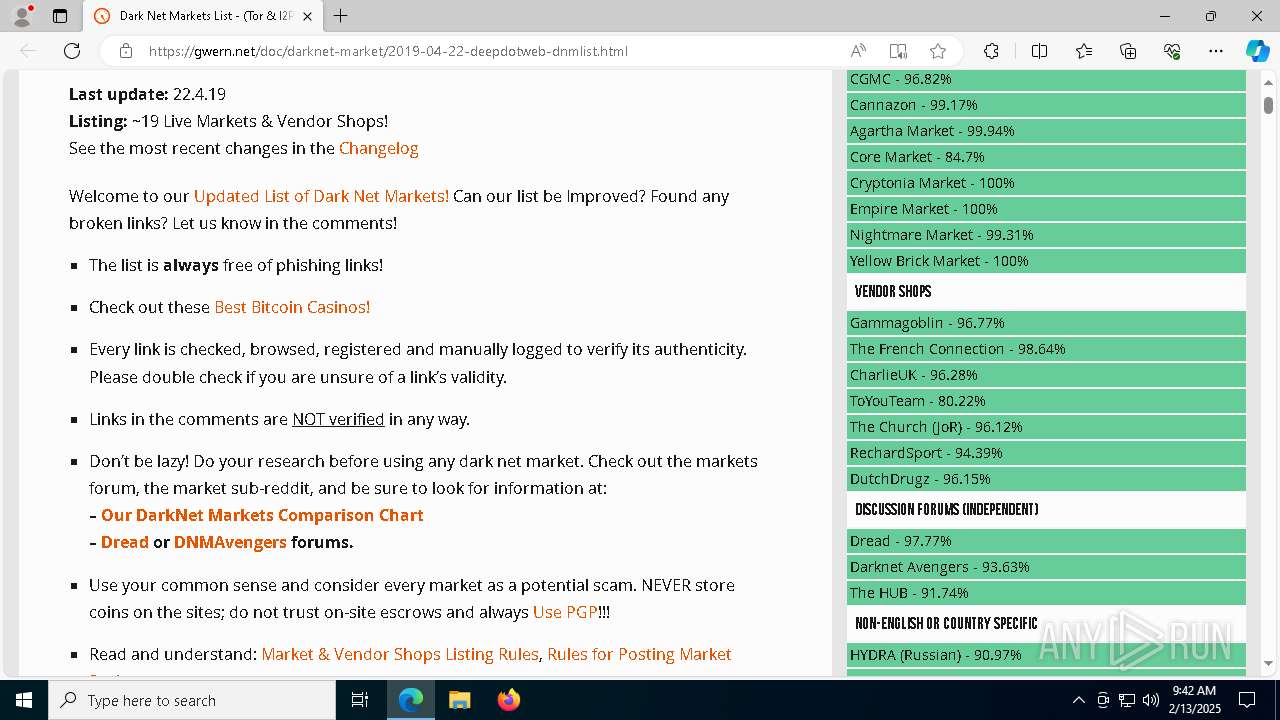1280x720 pixels.
Task: Open a new tab with plus button
Action: [341, 16]
